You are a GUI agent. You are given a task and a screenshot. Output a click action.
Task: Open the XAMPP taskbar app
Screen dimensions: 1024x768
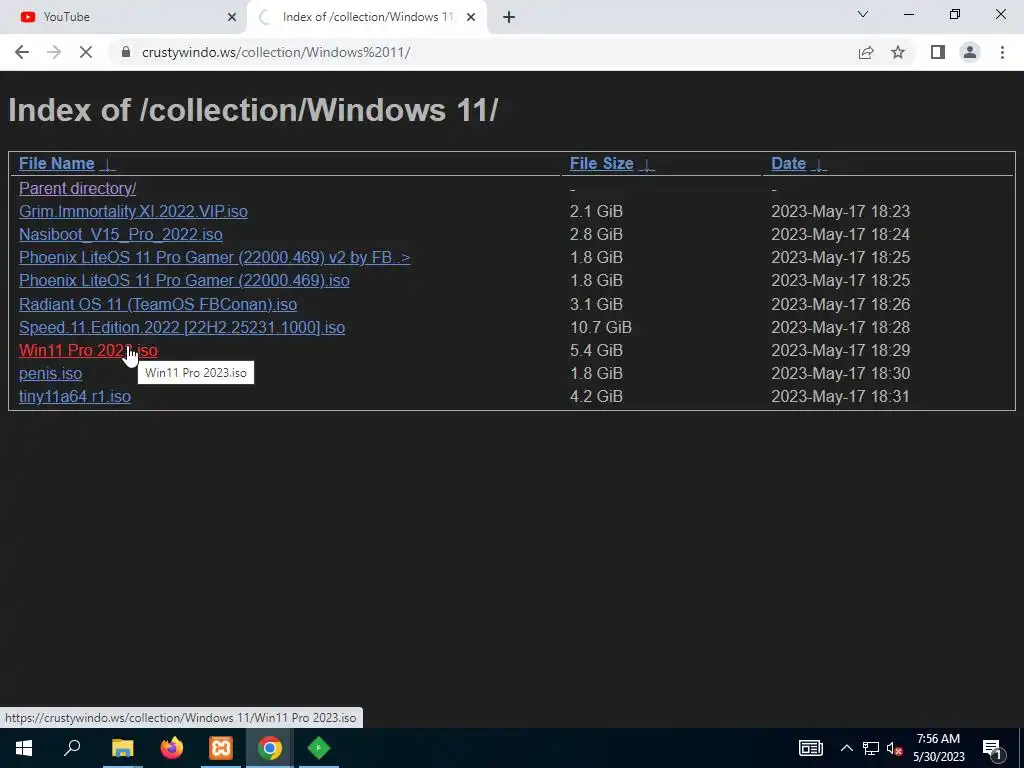[221, 748]
